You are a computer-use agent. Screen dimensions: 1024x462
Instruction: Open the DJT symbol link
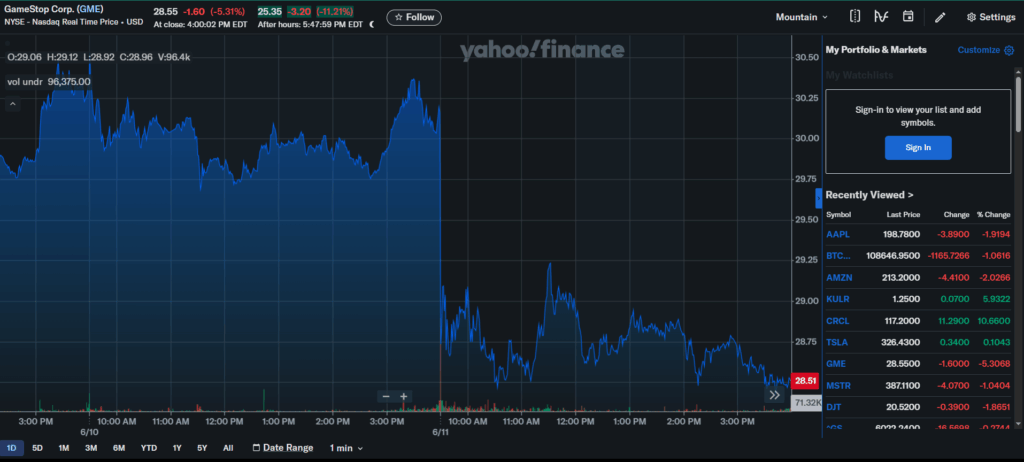833,407
